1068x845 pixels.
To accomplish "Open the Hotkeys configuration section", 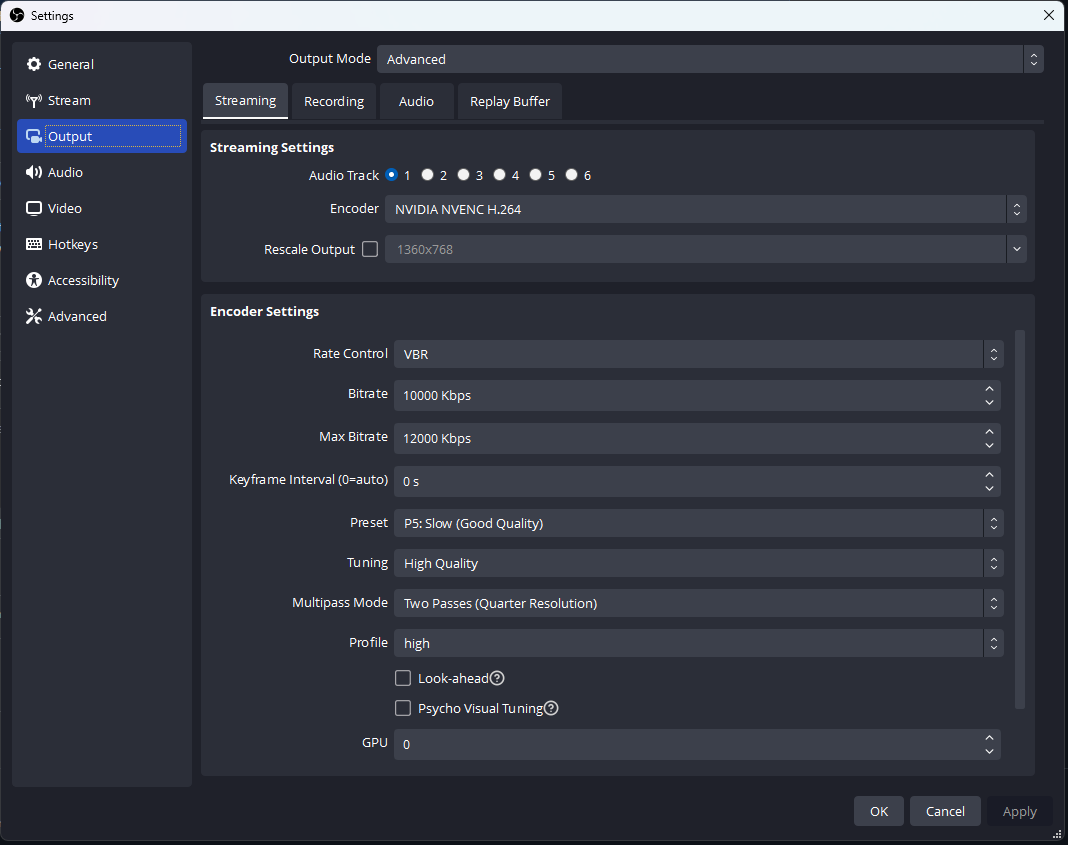I will 70,244.
